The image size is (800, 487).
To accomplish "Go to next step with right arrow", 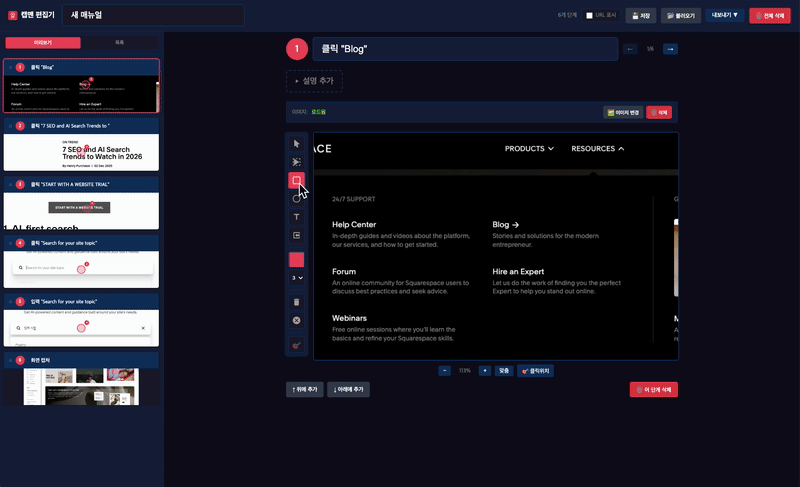I will [670, 49].
